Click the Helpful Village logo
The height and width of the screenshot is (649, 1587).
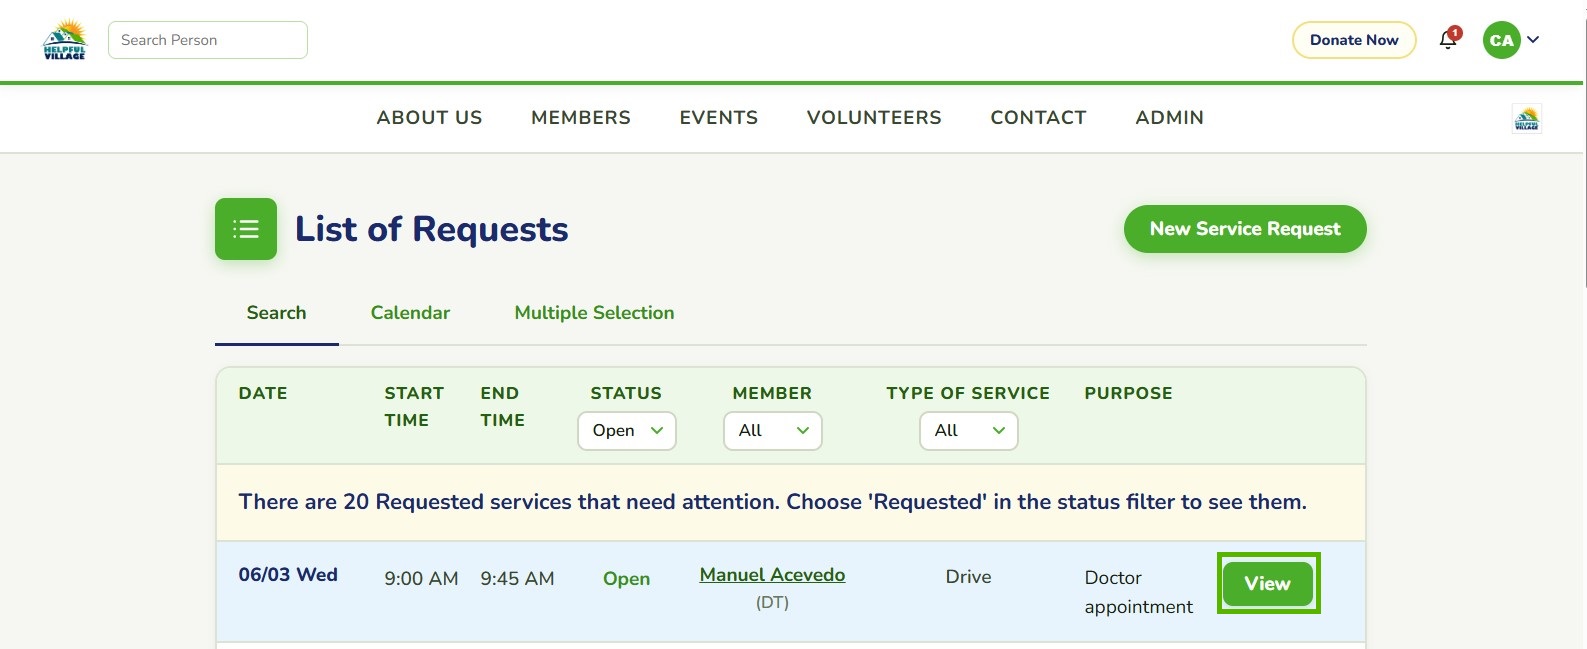point(65,40)
